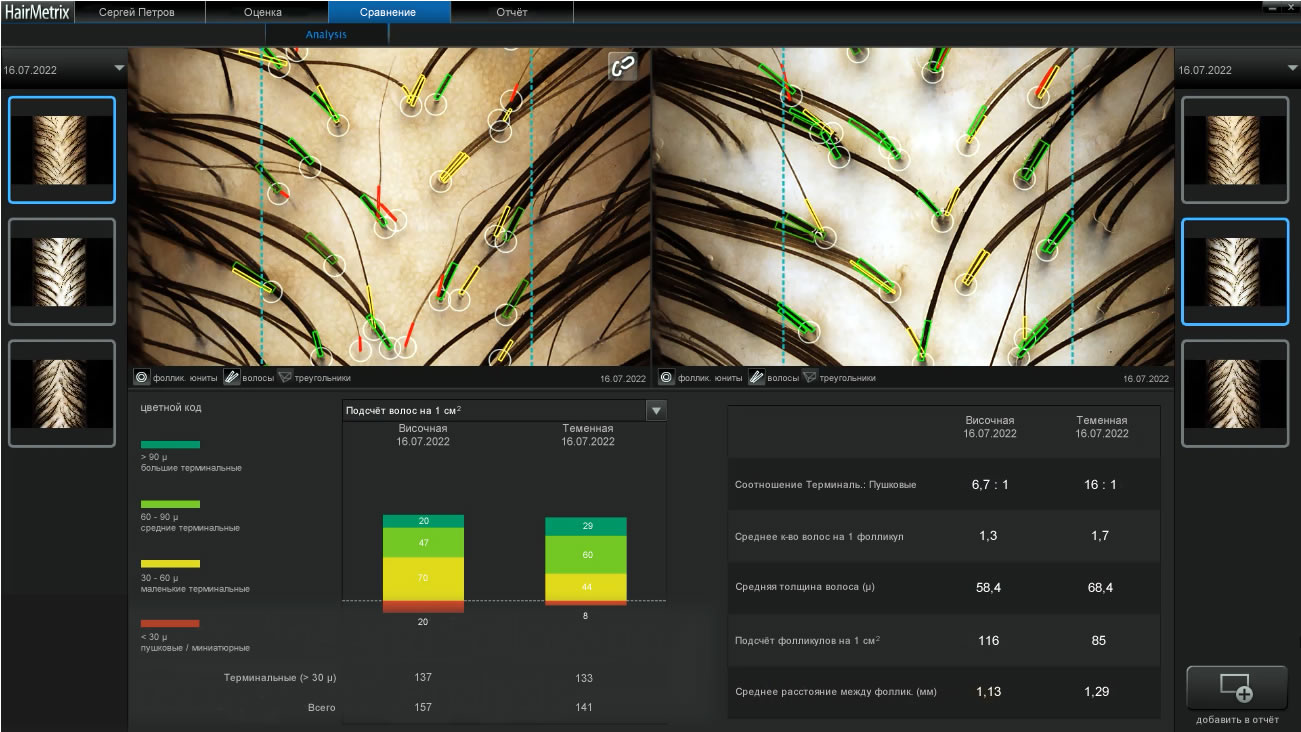Click the HairMetrix logo

[x=36, y=12]
